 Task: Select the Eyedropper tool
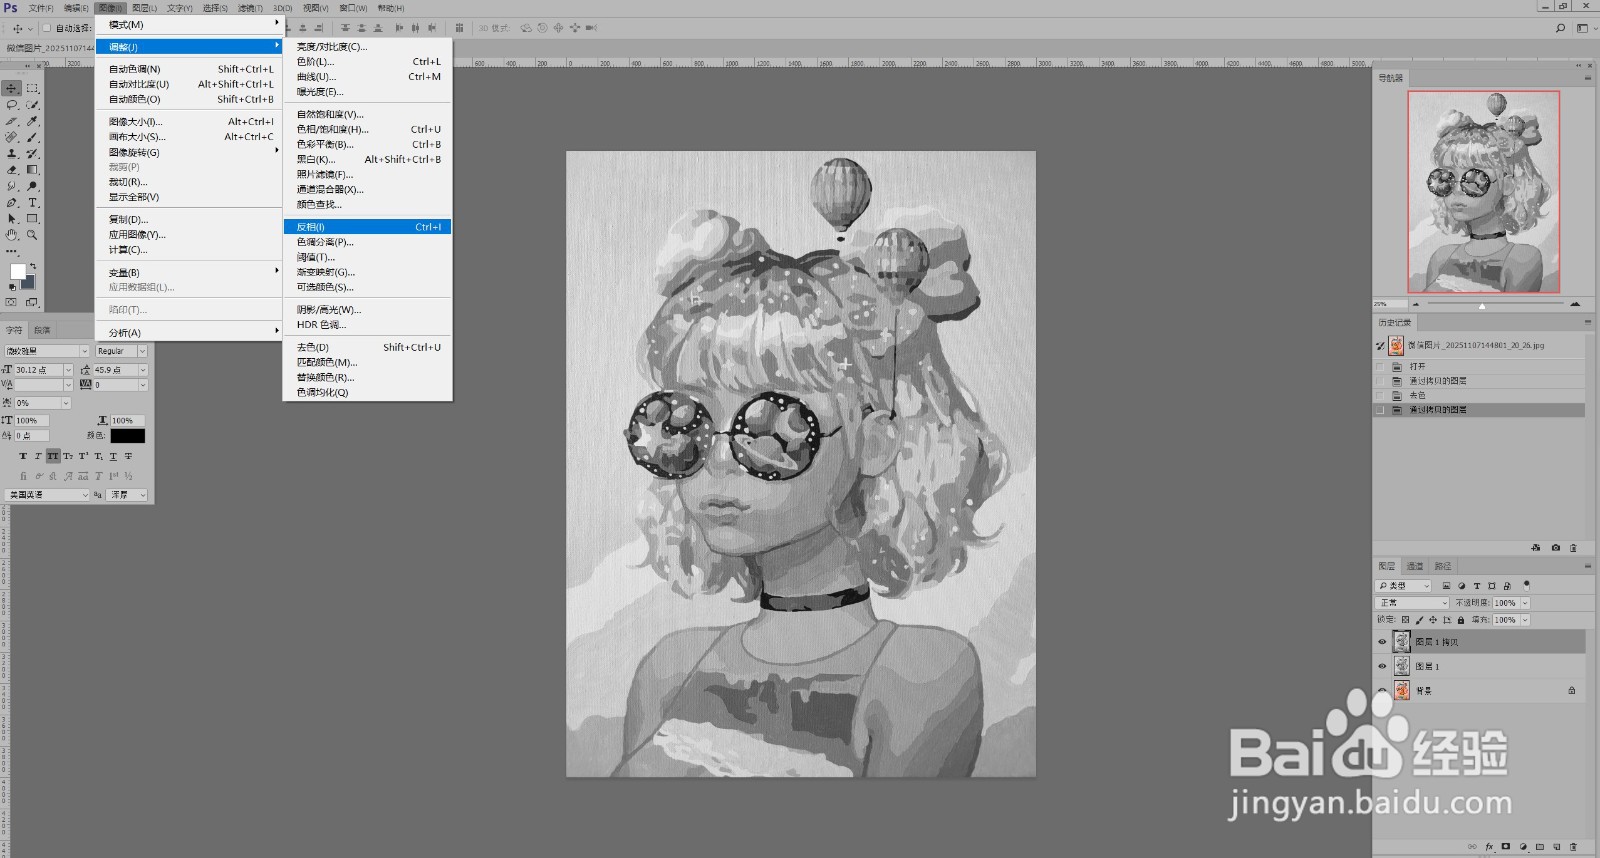coord(32,121)
